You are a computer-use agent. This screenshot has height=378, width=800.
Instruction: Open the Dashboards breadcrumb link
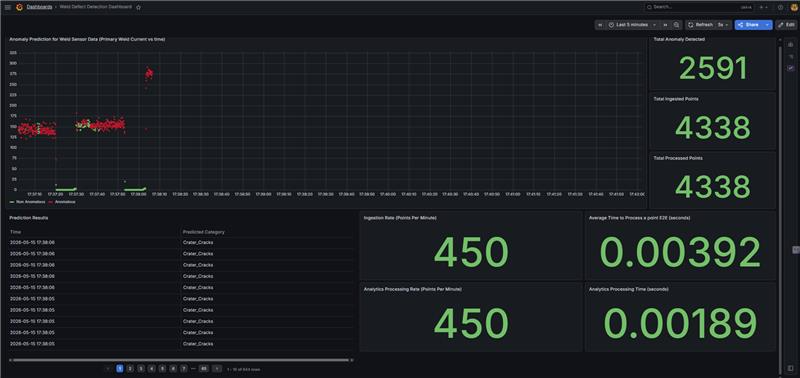(39, 7)
